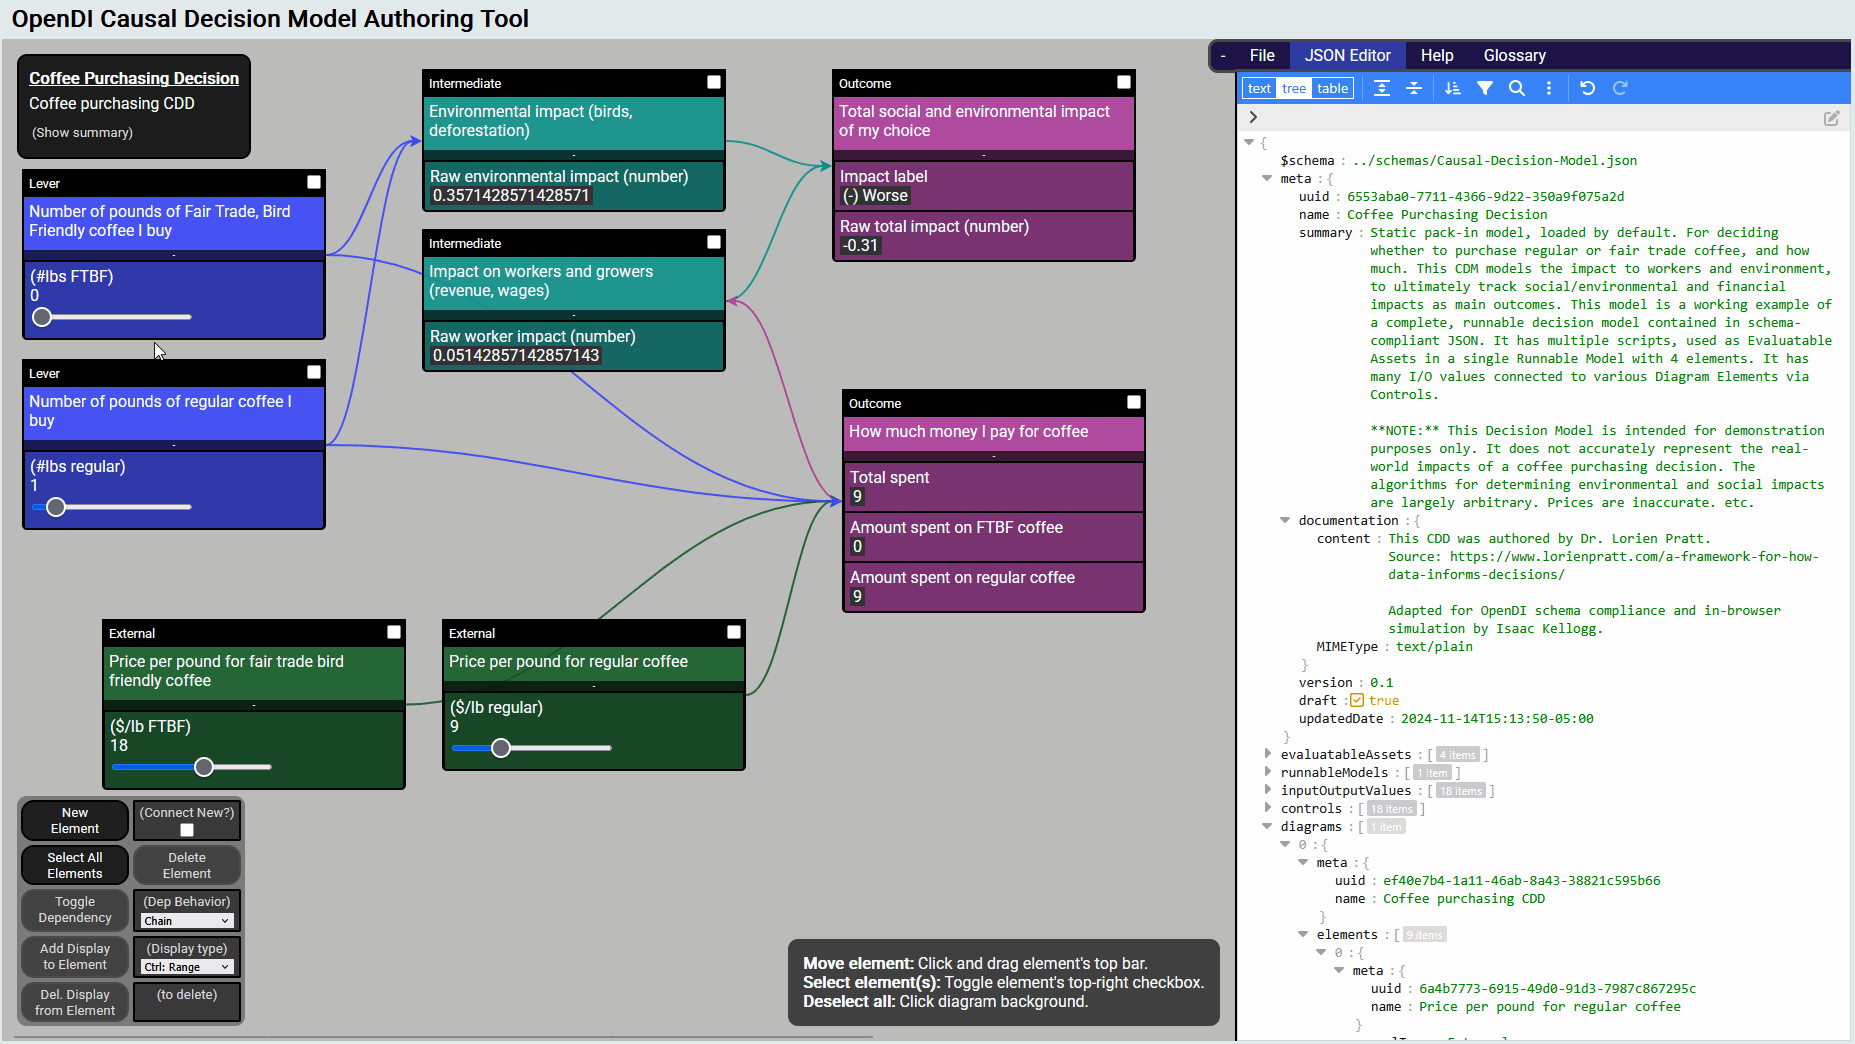Open the JSON path navigation arrow
Screen dimensions: 1855x1044
click(1253, 117)
